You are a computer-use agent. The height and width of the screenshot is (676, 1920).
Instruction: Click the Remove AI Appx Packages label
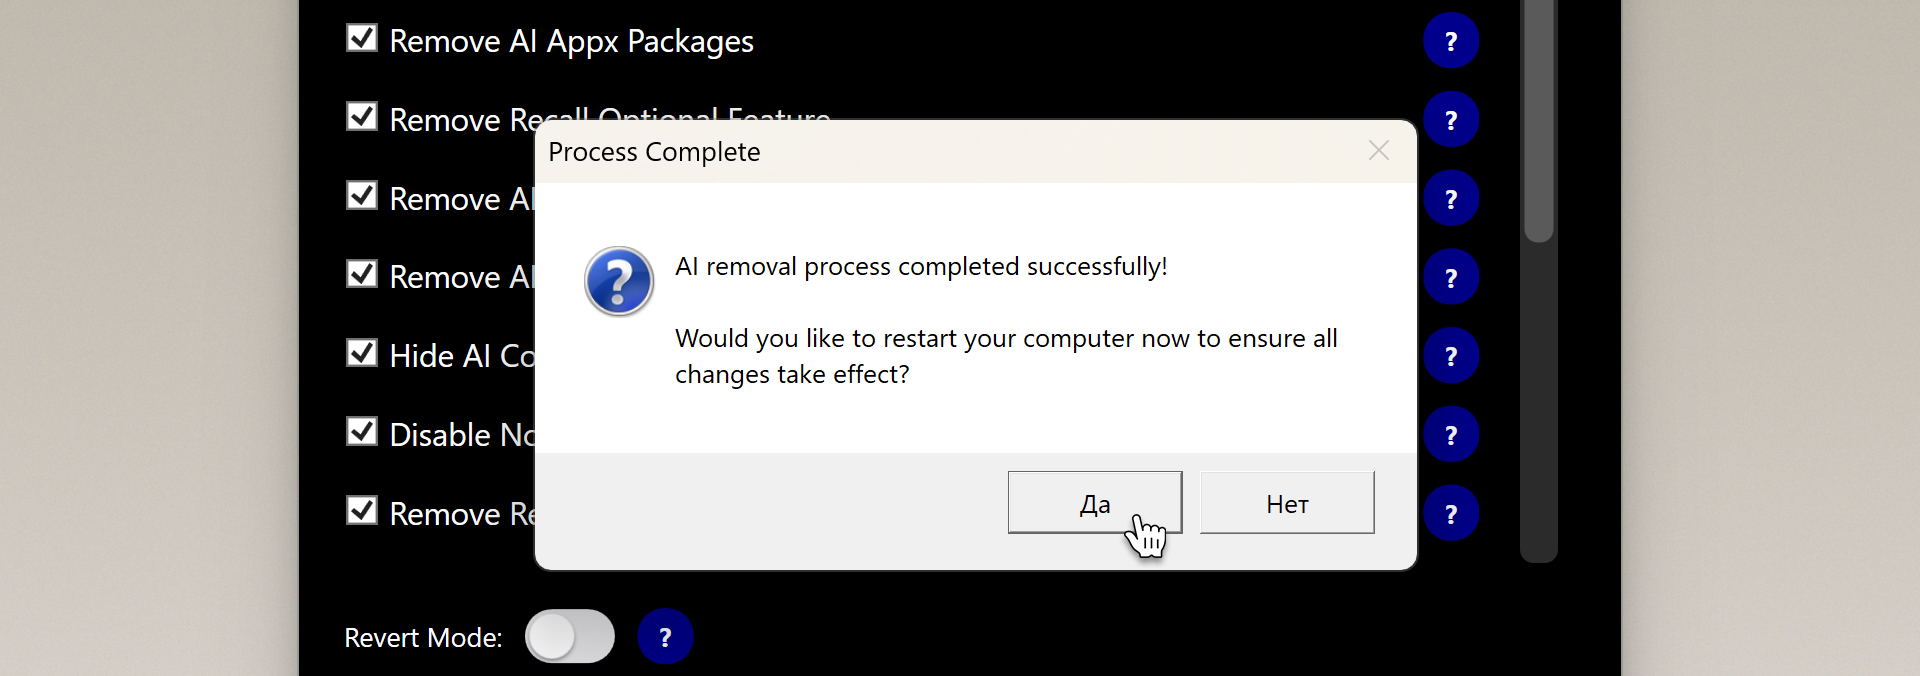pos(571,42)
